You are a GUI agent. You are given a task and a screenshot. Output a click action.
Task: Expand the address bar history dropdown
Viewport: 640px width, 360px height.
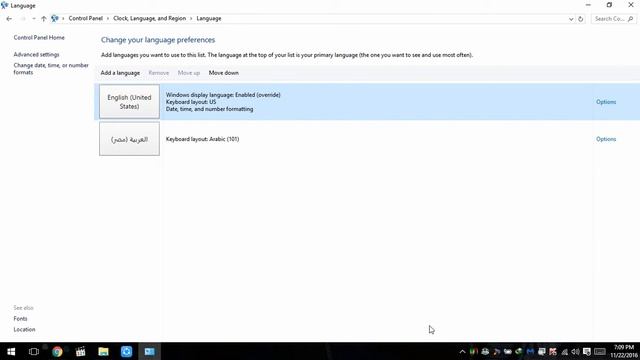coord(571,19)
